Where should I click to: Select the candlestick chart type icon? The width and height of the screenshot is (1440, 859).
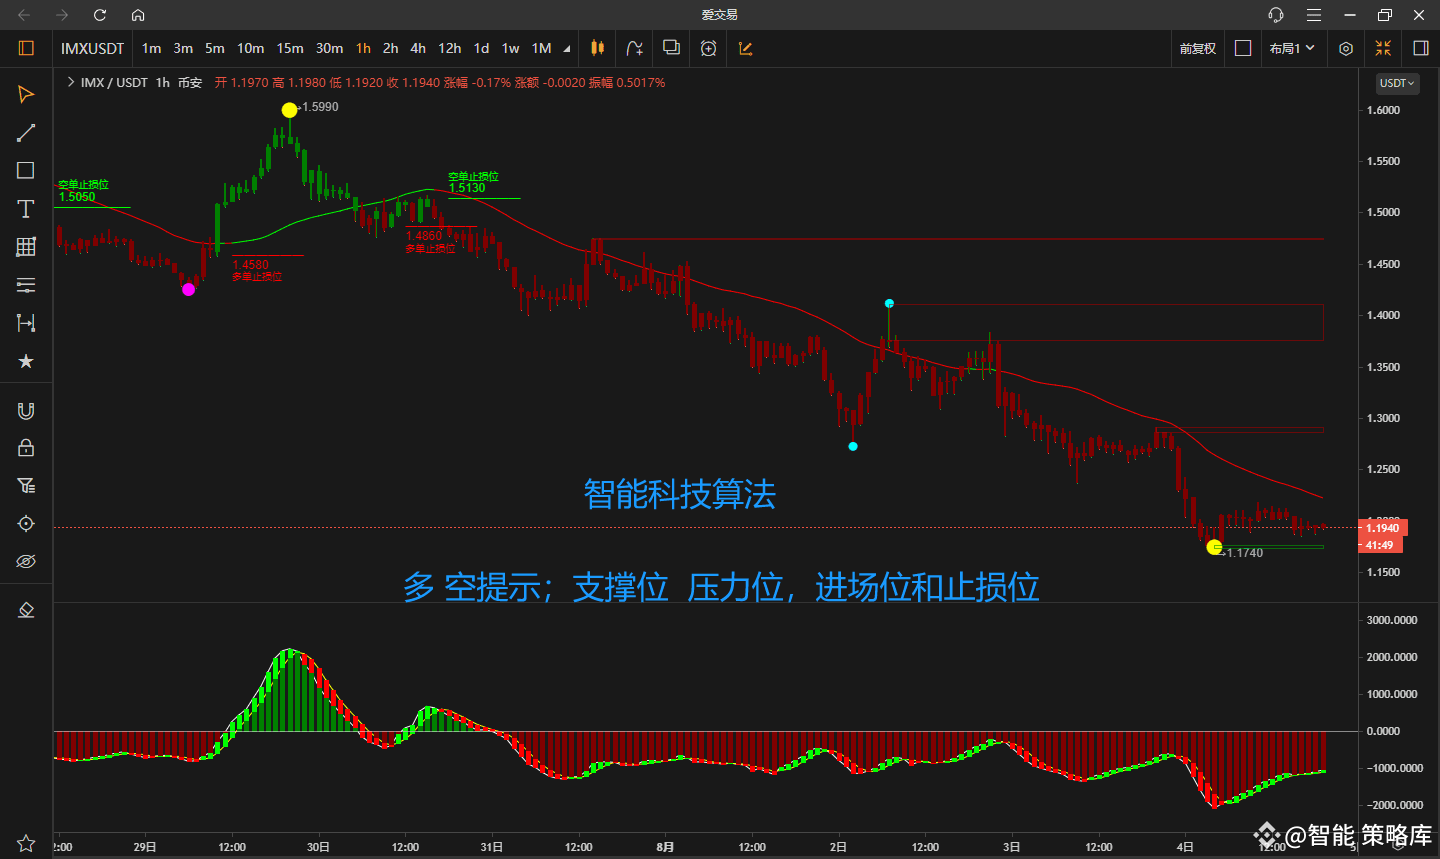coord(597,48)
